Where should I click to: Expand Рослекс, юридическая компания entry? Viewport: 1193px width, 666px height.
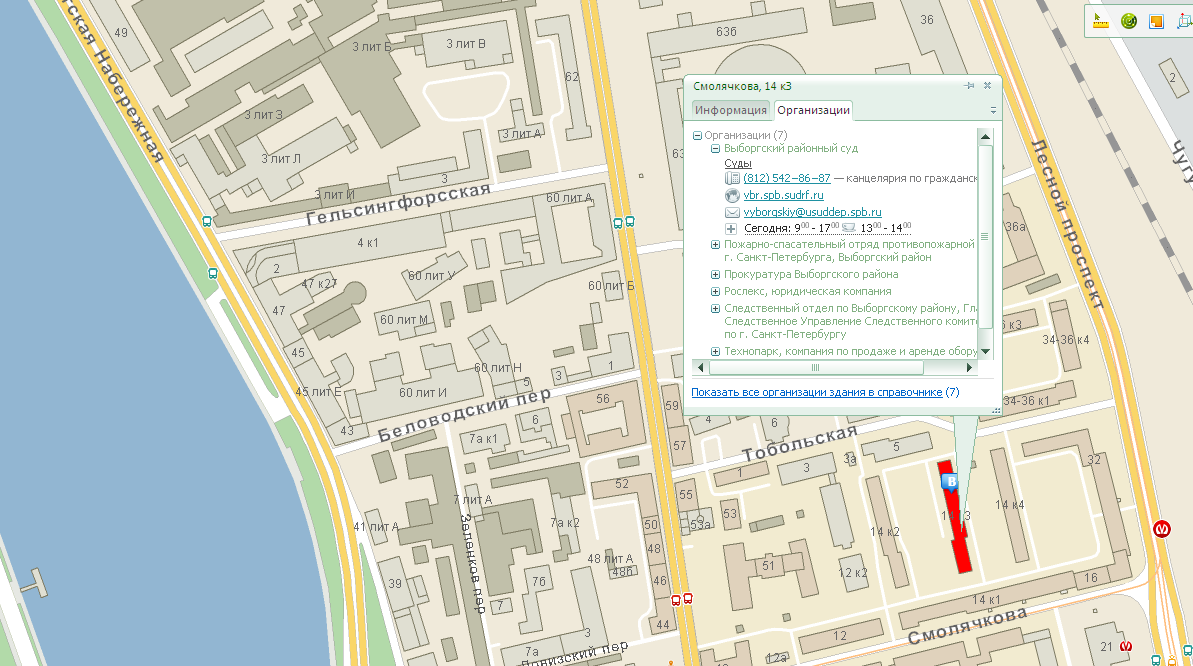click(715, 291)
